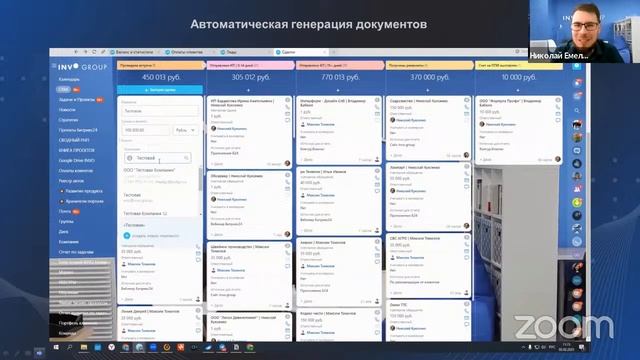Open Отчет по задачам in sidebar
The width and height of the screenshot is (640, 360).
pyautogui.click(x=76, y=252)
